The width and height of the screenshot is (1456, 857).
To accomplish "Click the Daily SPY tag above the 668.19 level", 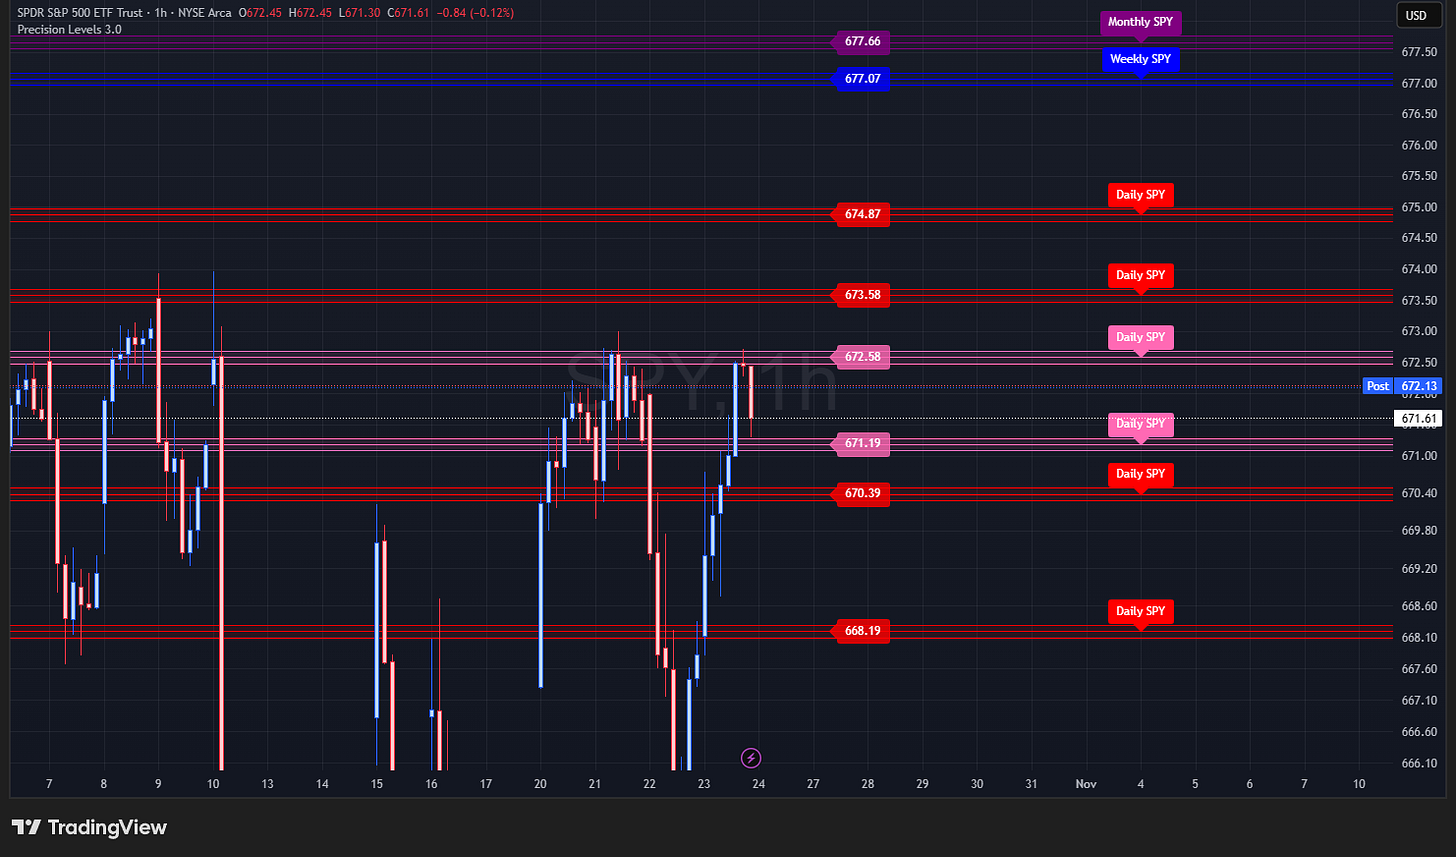I will coord(1141,611).
